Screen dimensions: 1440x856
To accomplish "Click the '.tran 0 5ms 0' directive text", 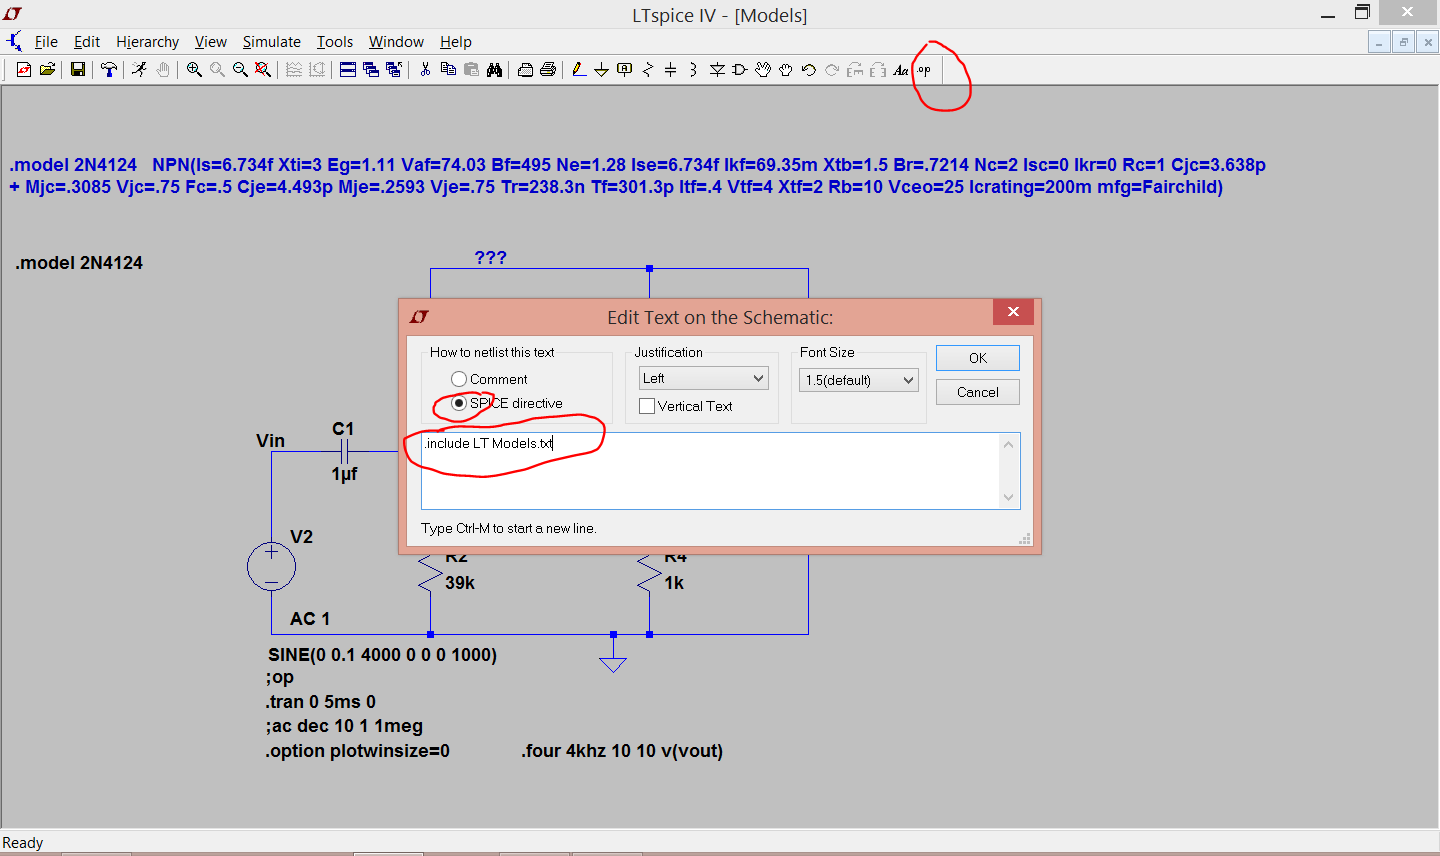I will (321, 702).
